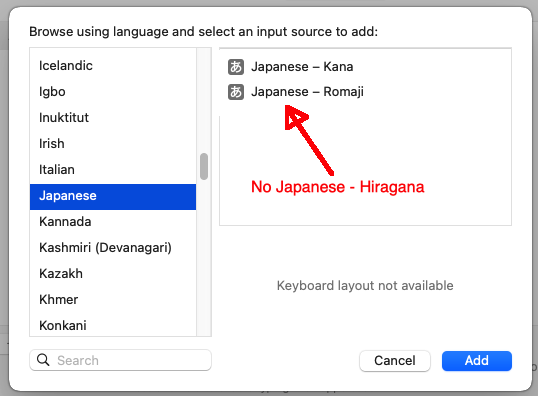The image size is (538, 396).
Task: Choose Inuktitut from the language list
Action: (x=113, y=118)
